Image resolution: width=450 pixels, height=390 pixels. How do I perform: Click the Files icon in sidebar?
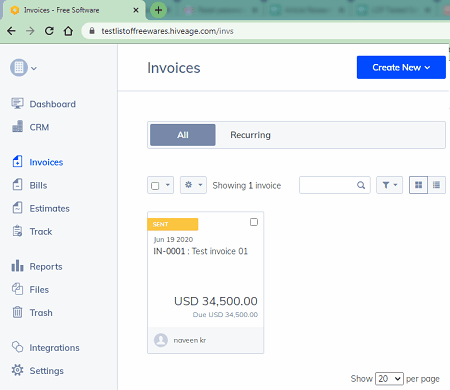pyautogui.click(x=17, y=289)
